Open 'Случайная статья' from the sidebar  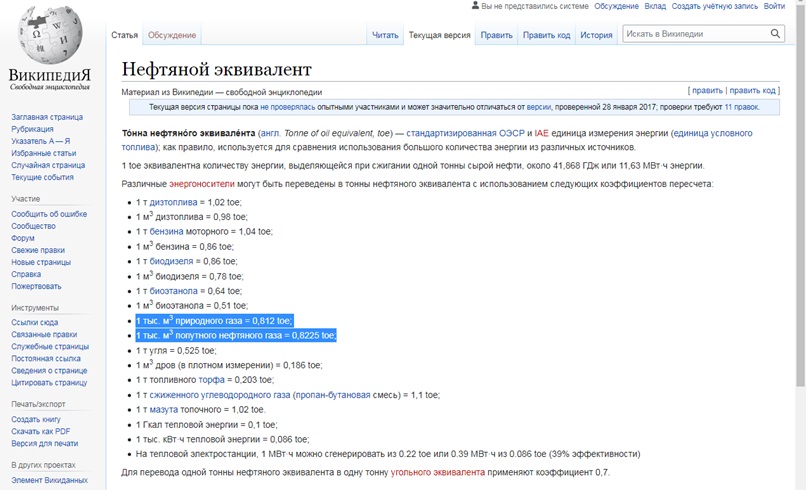click(x=45, y=165)
